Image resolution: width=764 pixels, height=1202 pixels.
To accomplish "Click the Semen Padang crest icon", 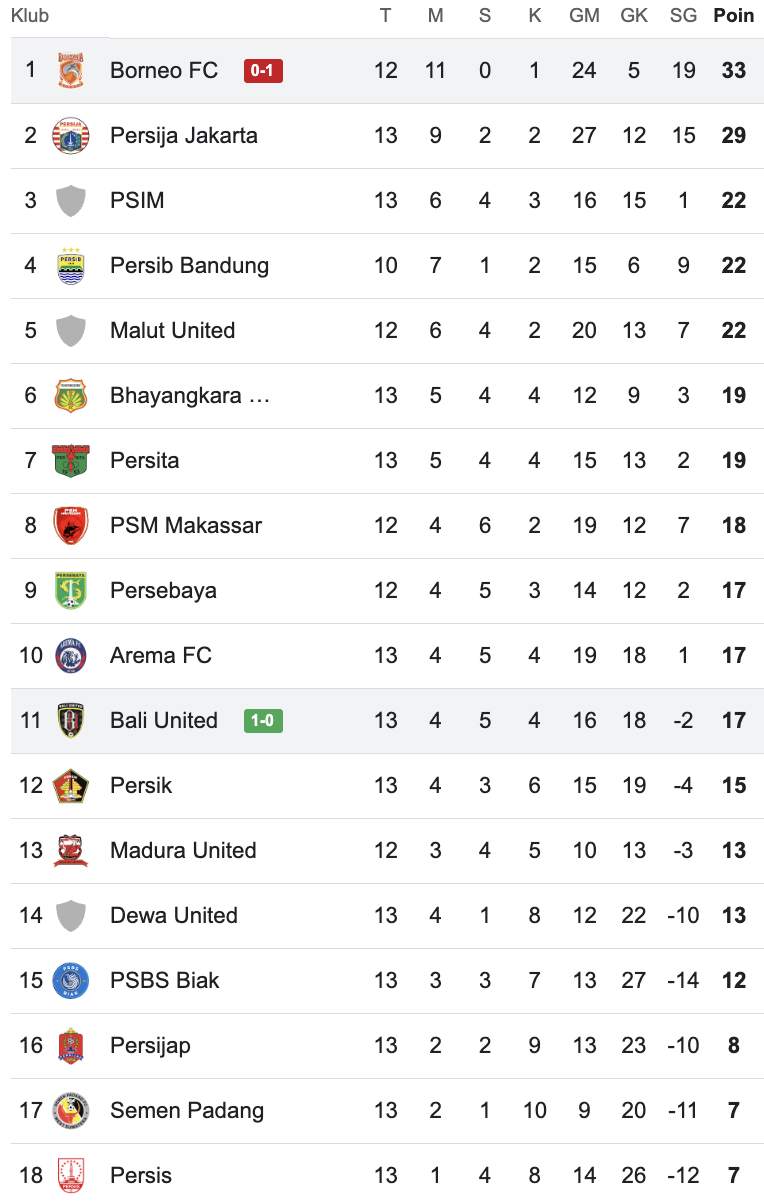I will point(71,1111).
